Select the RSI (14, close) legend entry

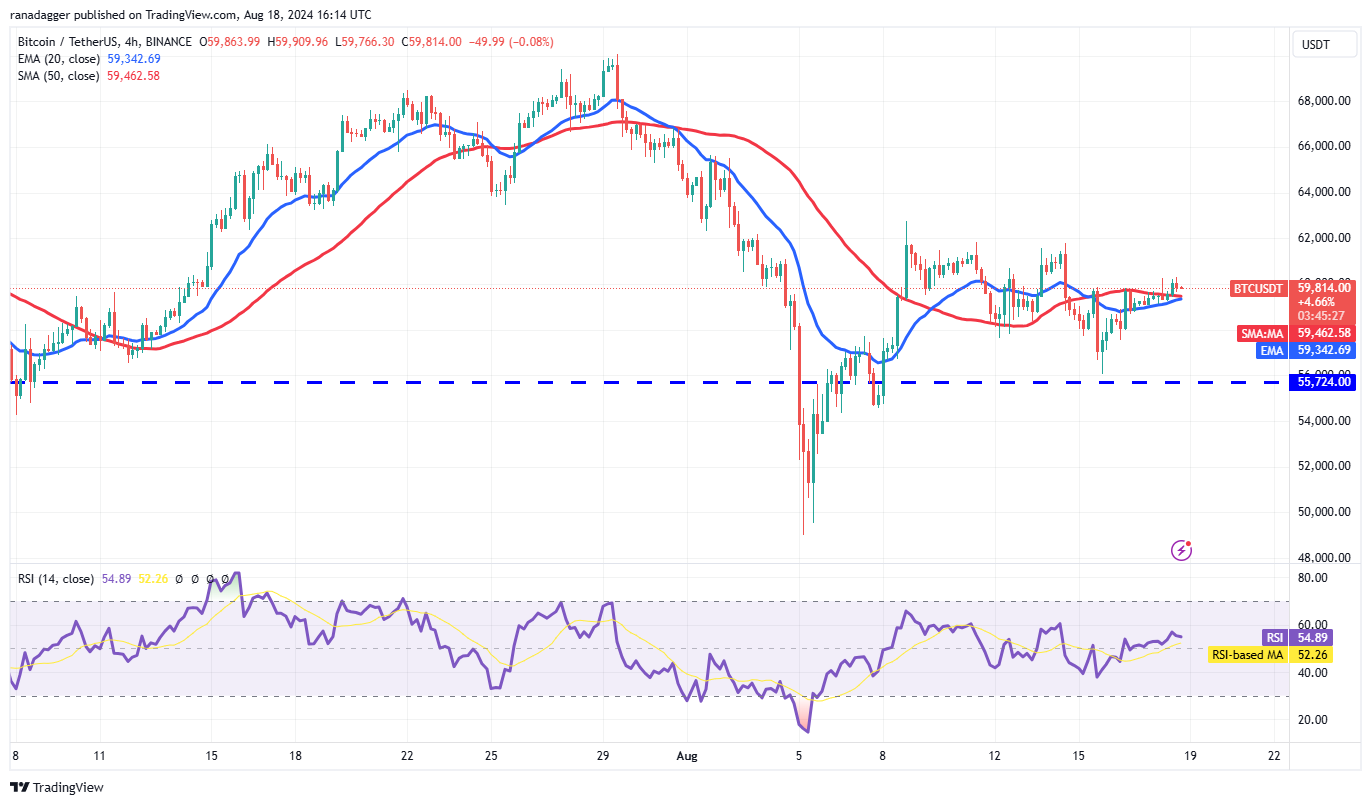coord(56,579)
